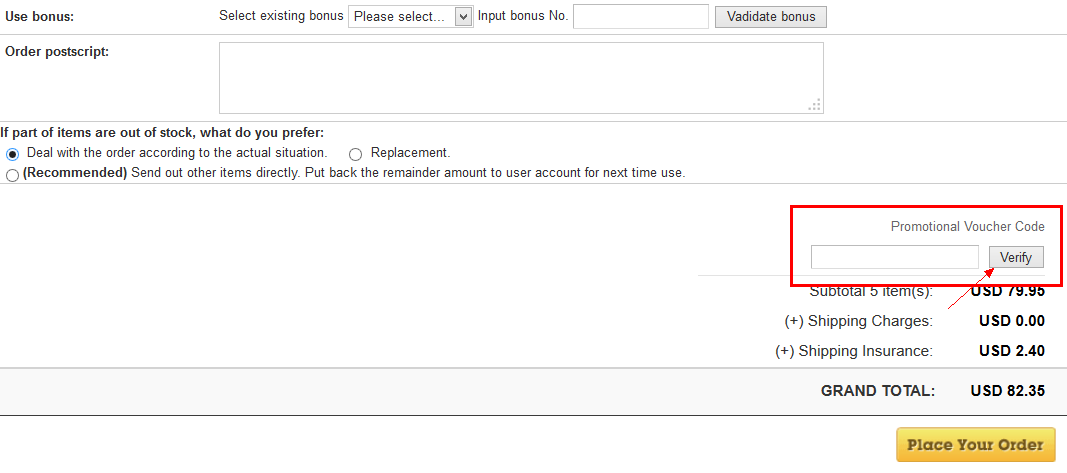Select "Deal with the order according to actual situation"
Viewport: 1067px width, 473px height.
point(13,154)
